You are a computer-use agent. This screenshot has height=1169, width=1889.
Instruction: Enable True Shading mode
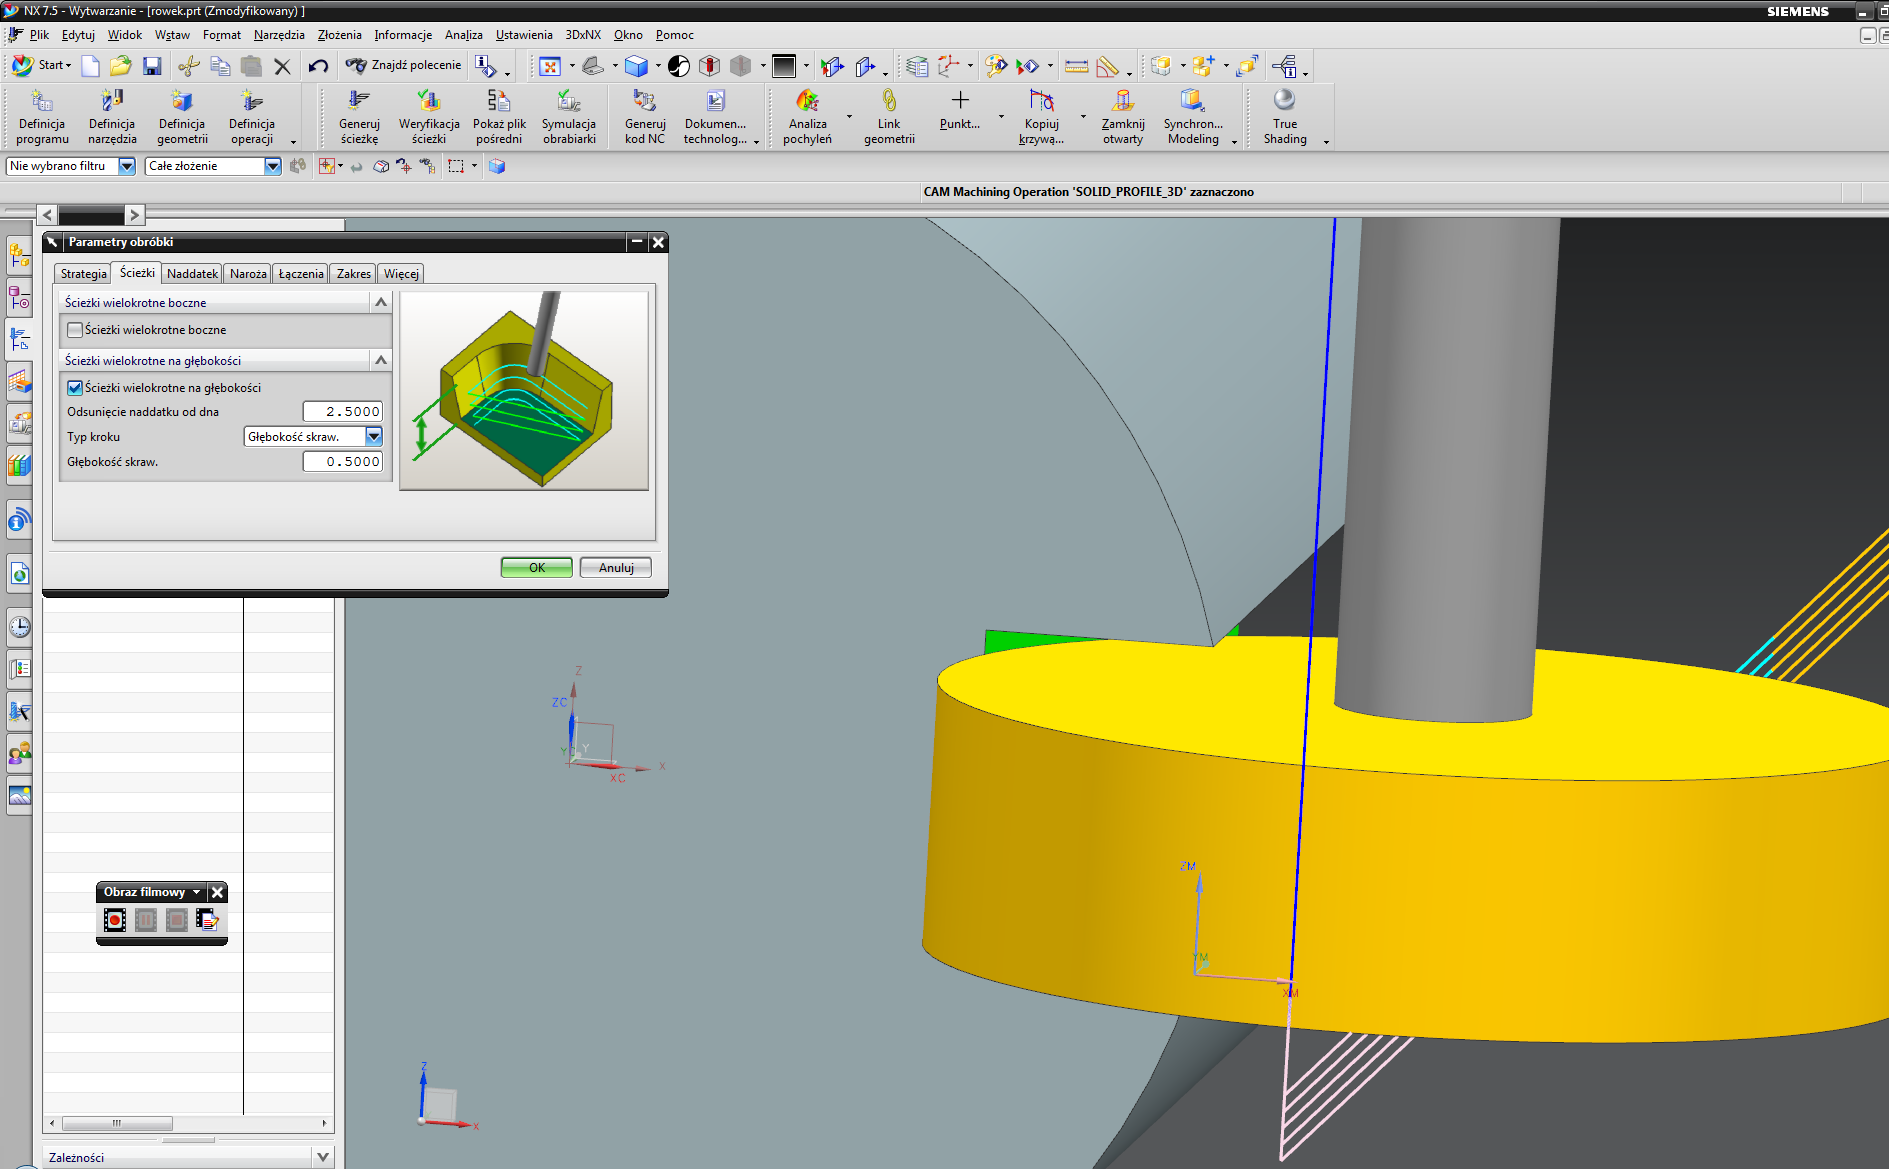[1285, 116]
